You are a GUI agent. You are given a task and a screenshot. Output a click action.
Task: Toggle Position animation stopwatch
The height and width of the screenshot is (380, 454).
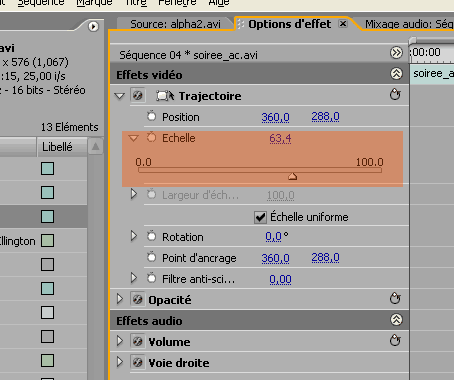[x=152, y=116]
